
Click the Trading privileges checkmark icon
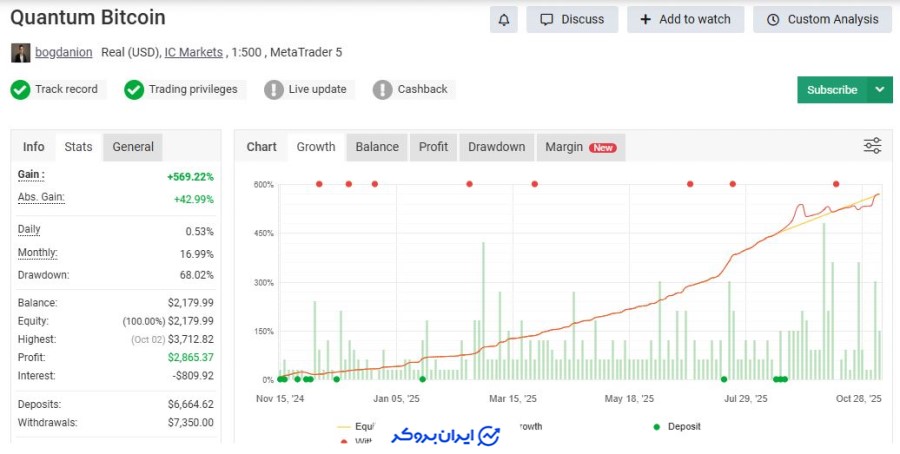coord(134,90)
